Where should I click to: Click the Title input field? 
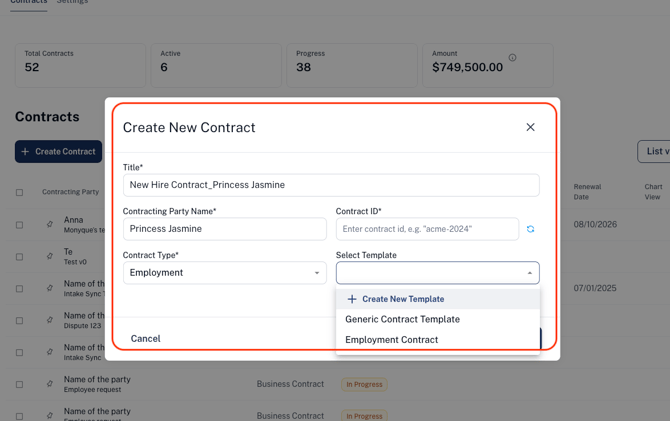pos(331,185)
